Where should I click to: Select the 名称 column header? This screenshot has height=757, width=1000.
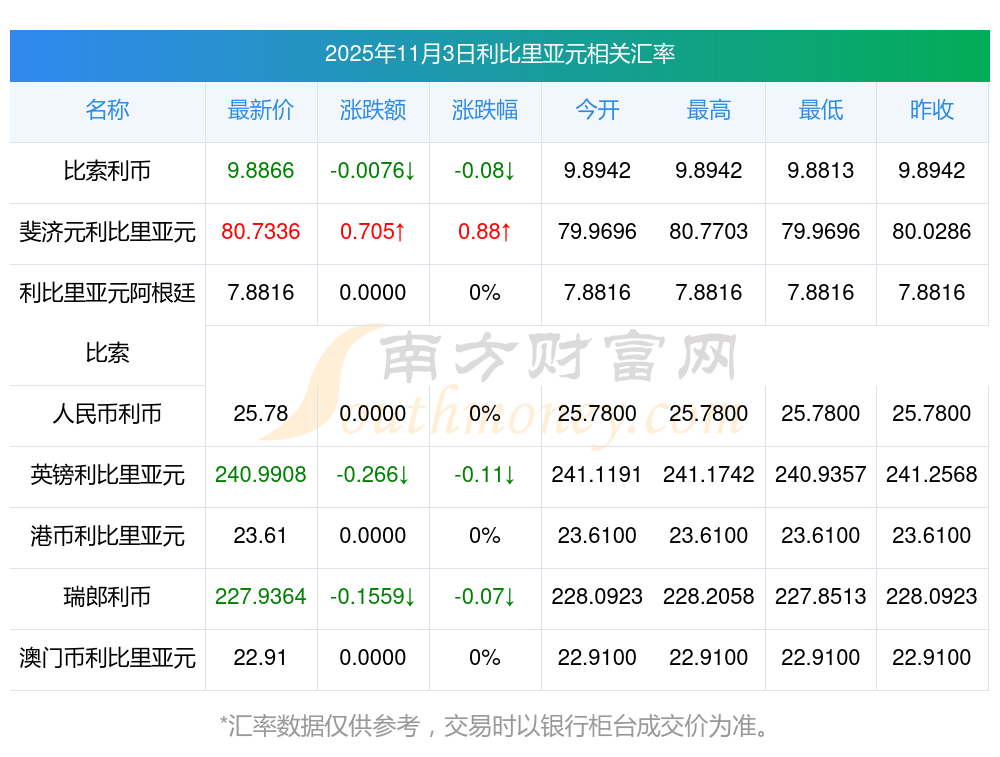107,110
